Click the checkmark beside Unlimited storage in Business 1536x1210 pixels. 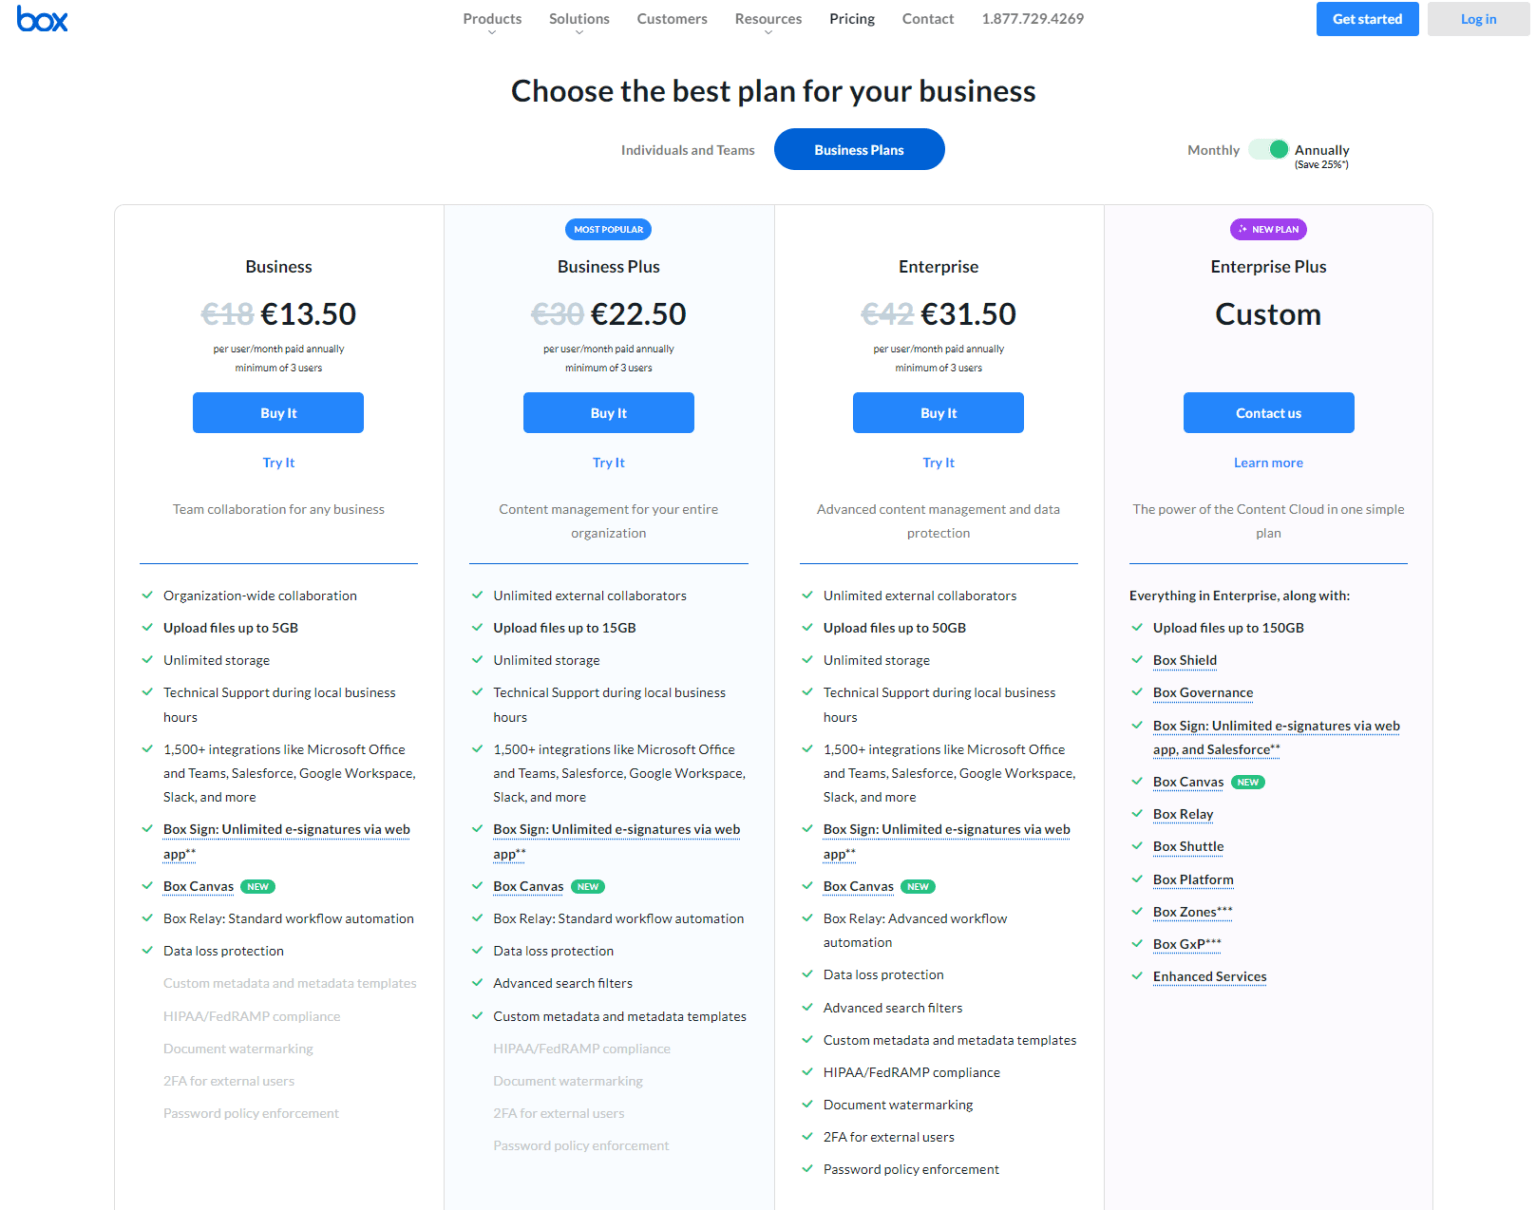tap(146, 660)
